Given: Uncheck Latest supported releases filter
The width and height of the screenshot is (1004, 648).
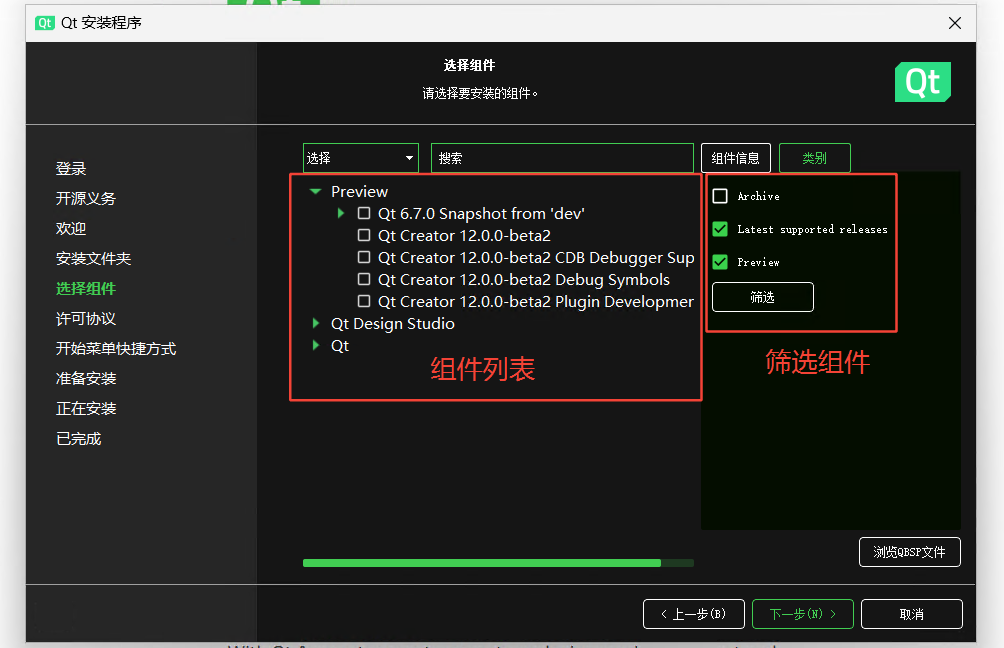Looking at the screenshot, I should click(720, 229).
